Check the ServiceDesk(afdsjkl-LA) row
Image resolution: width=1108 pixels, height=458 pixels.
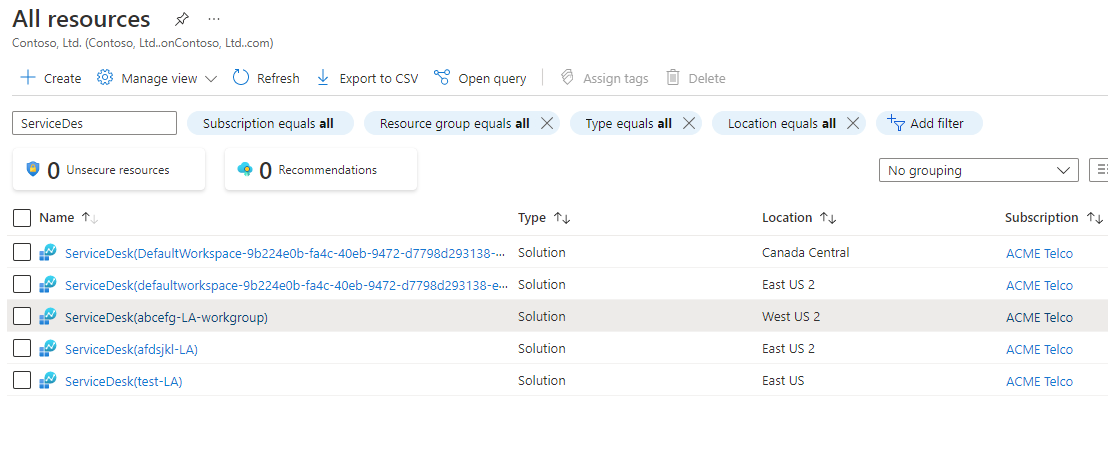tap(22, 348)
